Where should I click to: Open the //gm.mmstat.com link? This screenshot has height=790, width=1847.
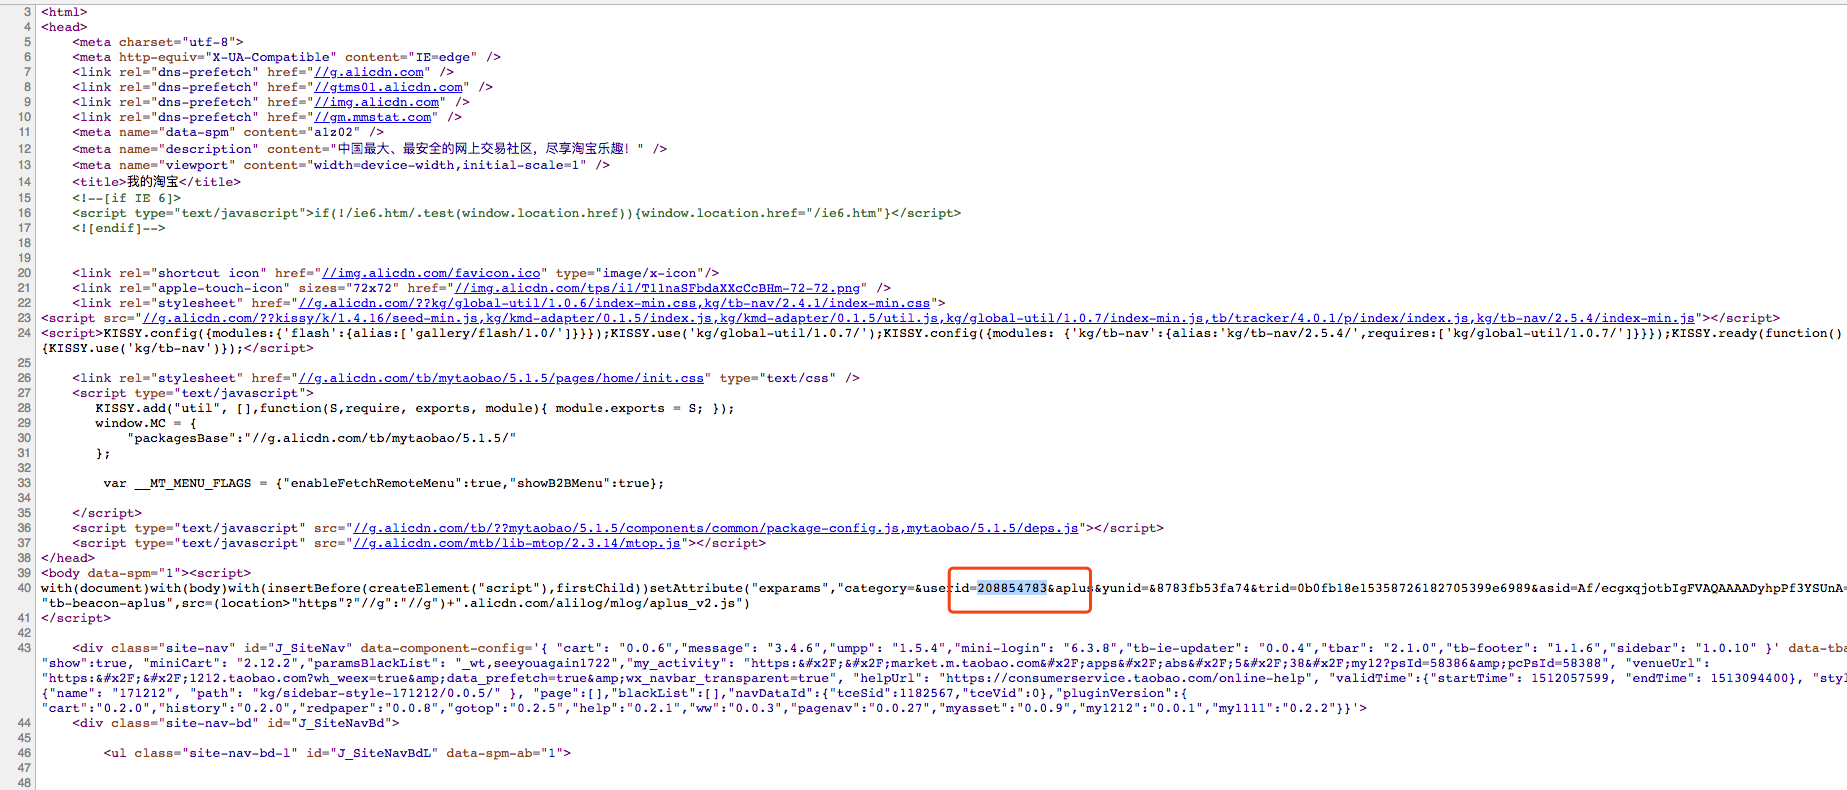pos(373,117)
